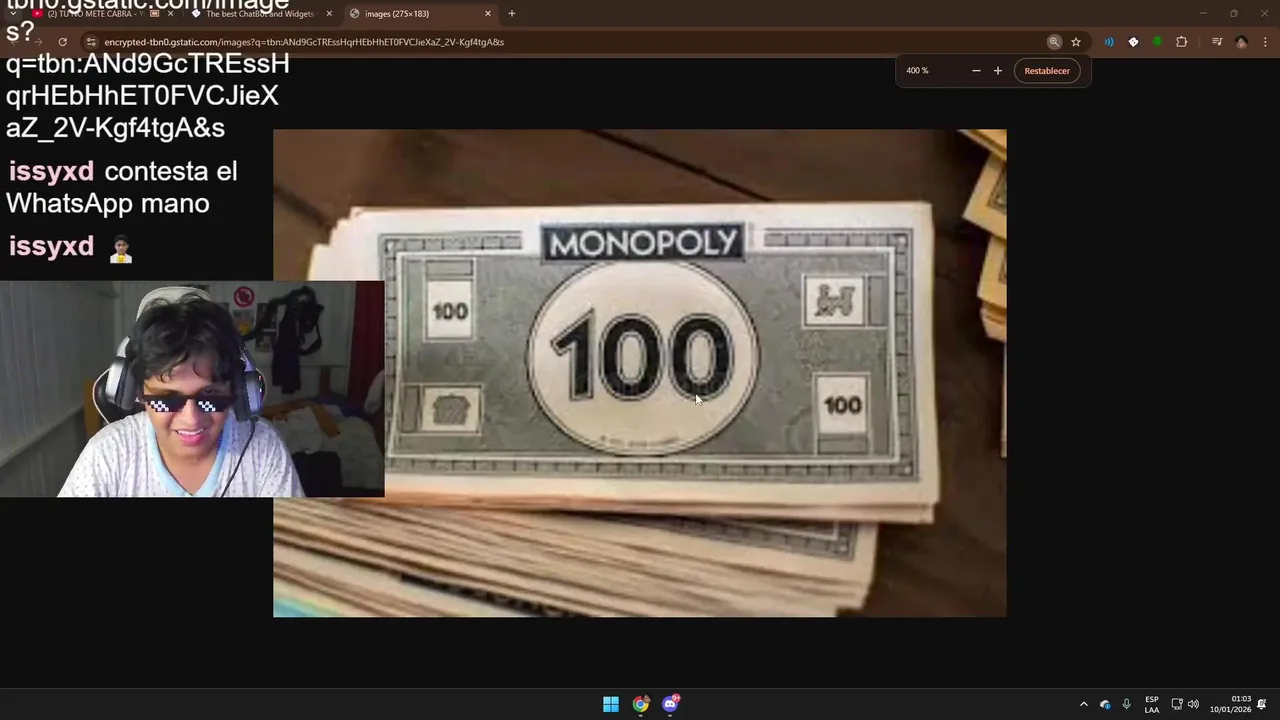The image size is (1280, 720).
Task: Open a new tab with plus button
Action: coord(512,14)
